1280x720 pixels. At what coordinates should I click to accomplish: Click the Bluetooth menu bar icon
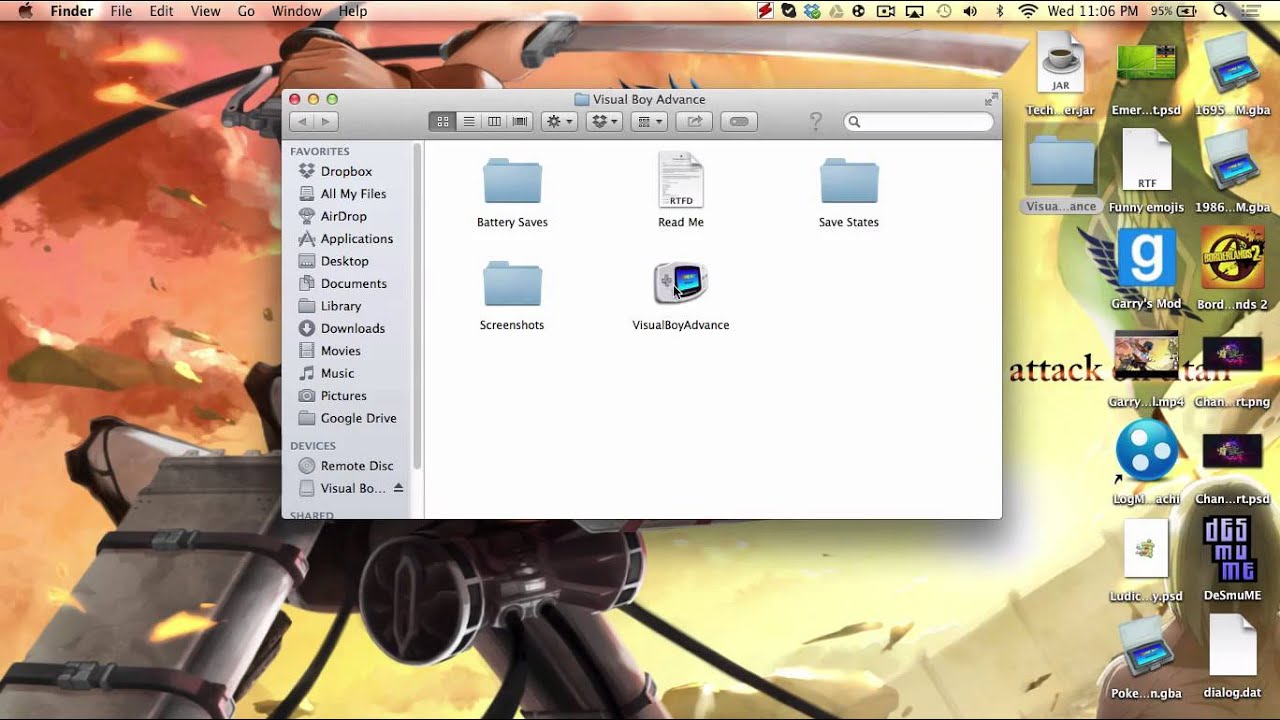tap(999, 11)
